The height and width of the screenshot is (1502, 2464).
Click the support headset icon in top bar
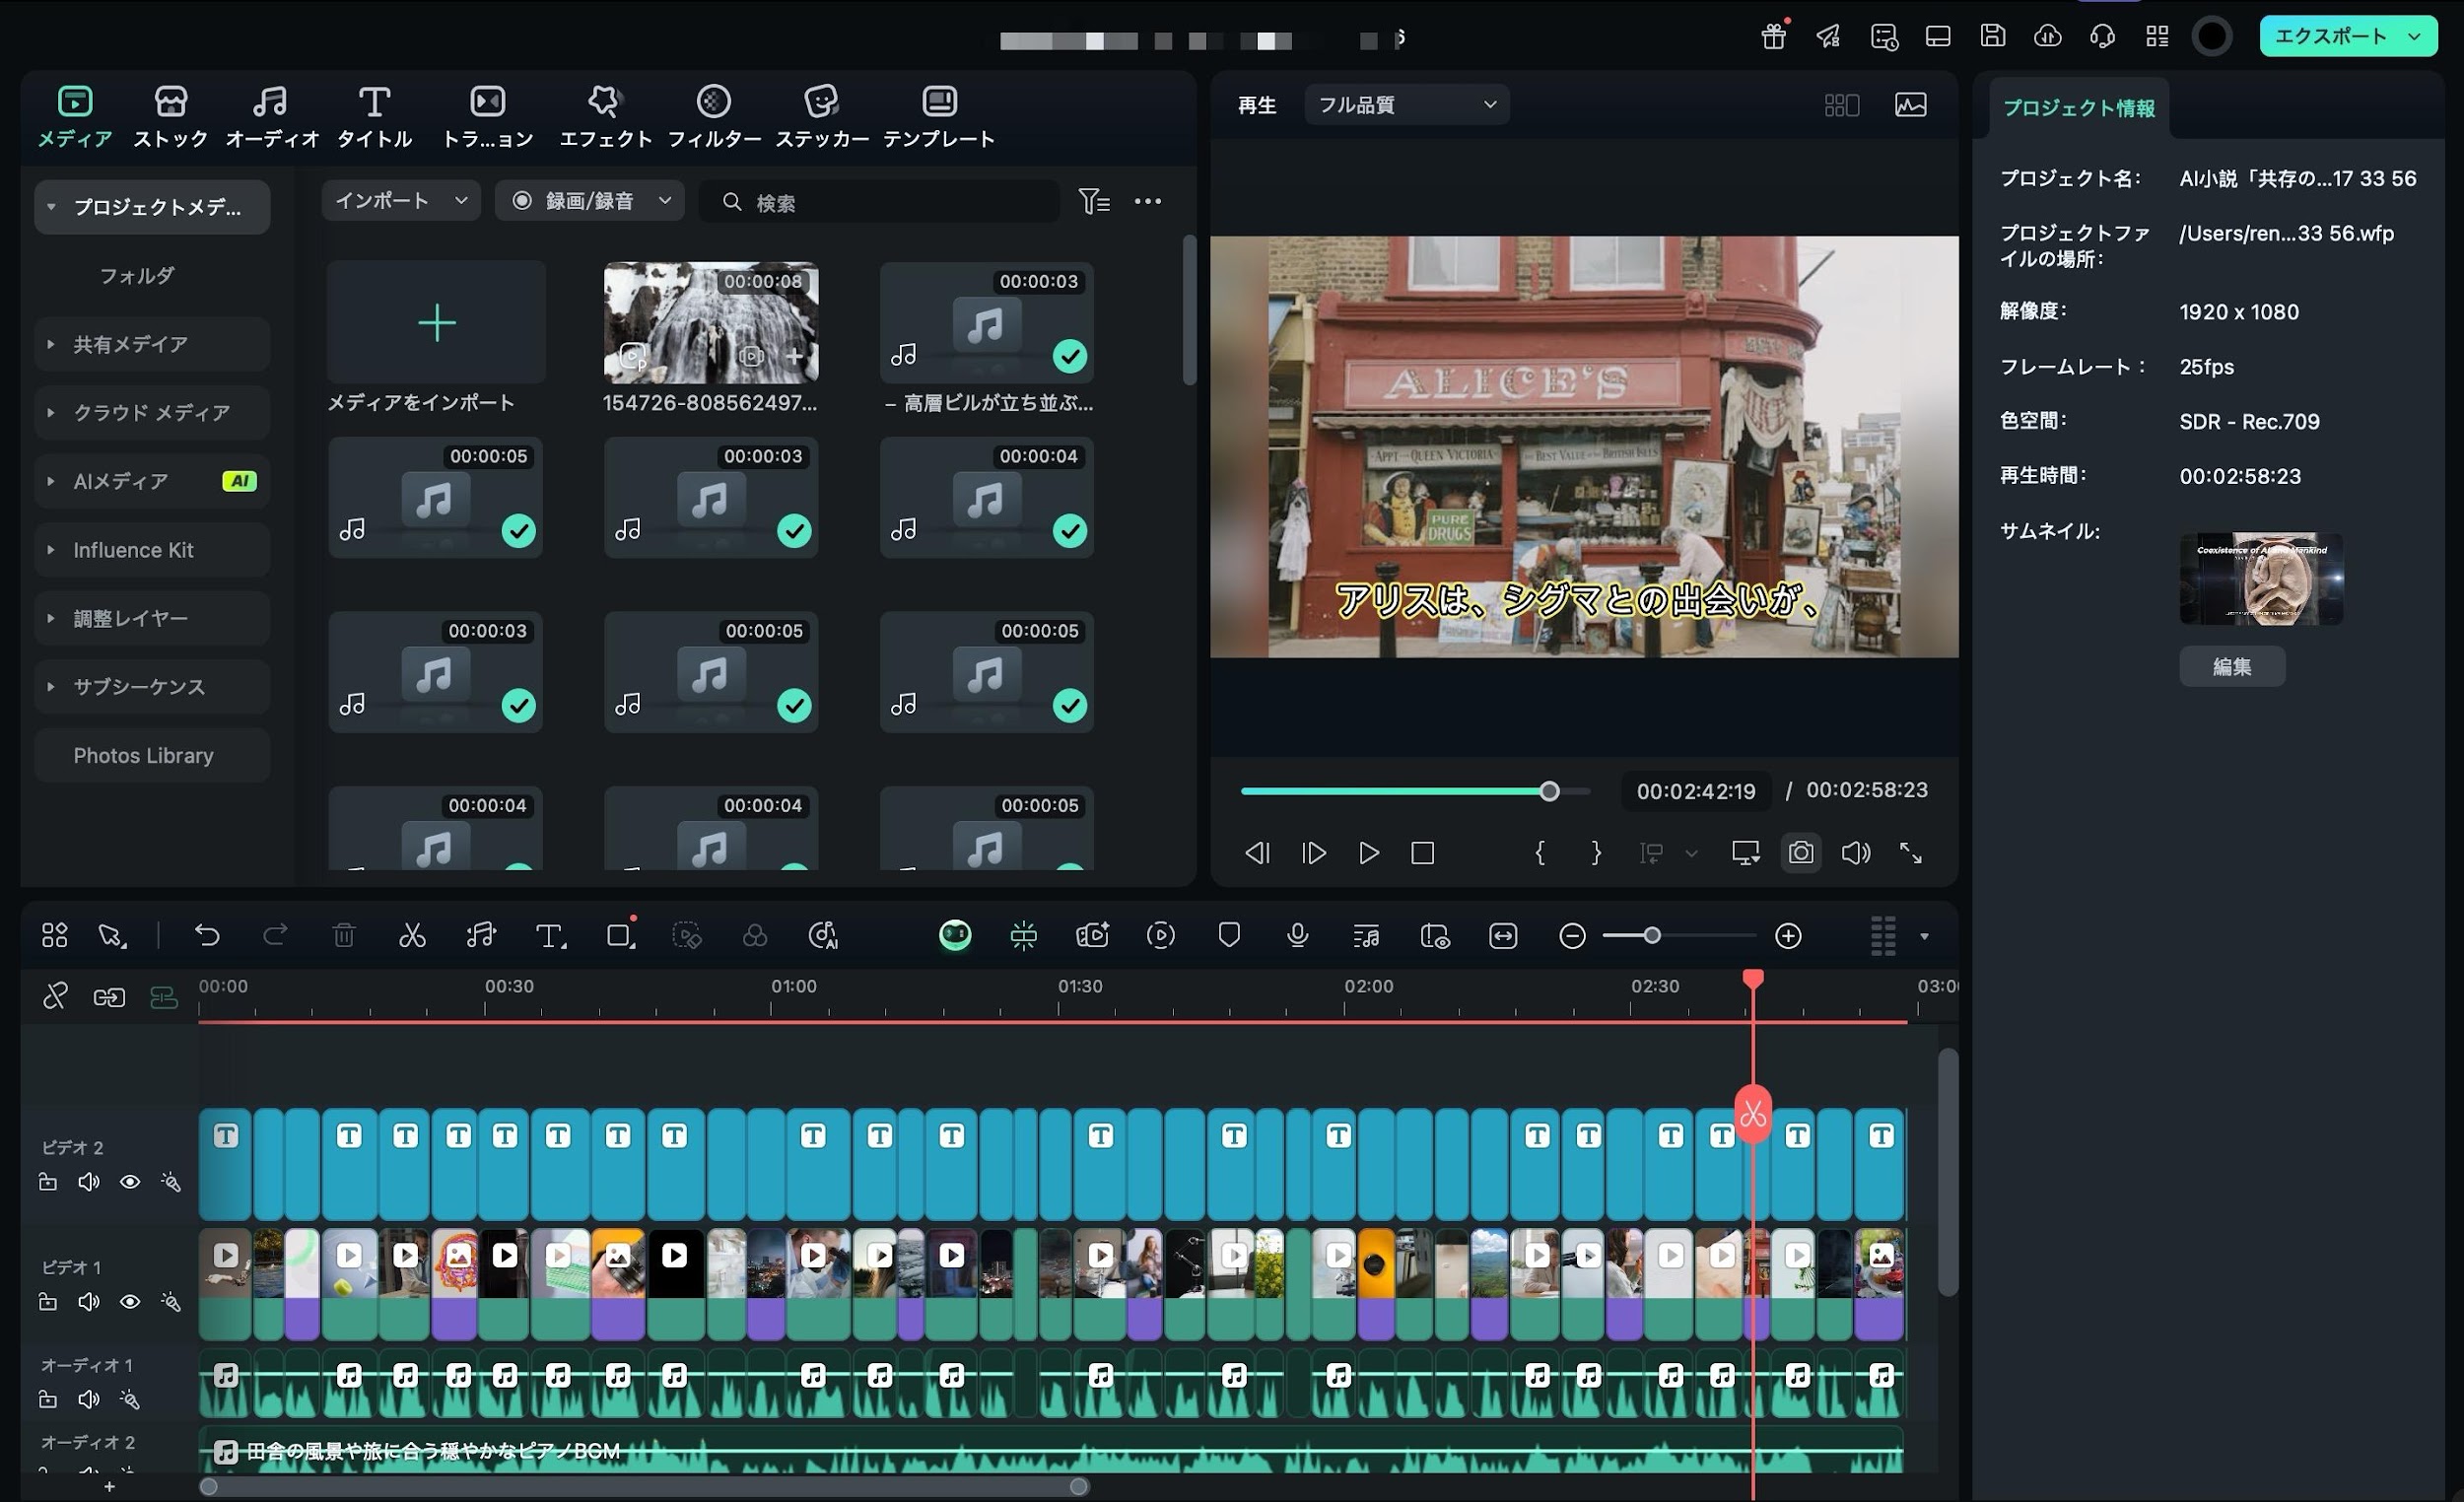click(2102, 36)
